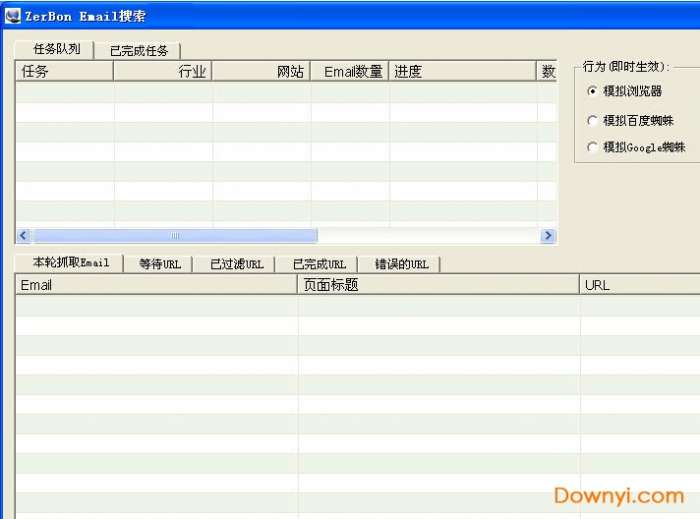This screenshot has height=519, width=700.
Task: Click the URL column header in results
Action: click(x=638, y=285)
